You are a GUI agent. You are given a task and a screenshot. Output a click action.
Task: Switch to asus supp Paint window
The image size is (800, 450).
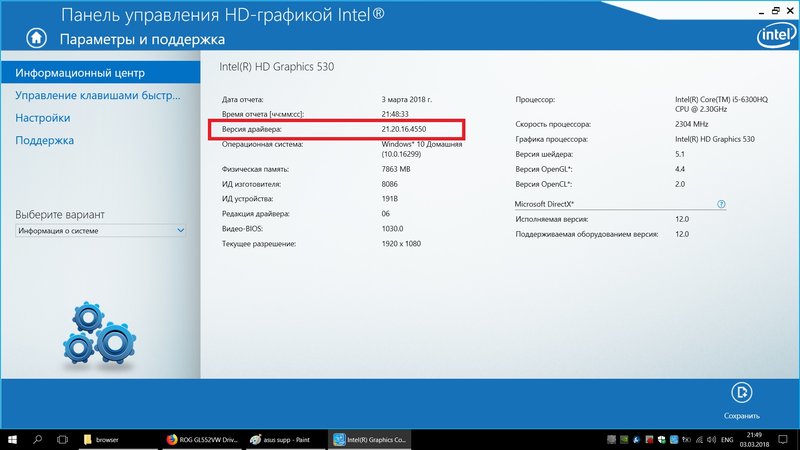(286, 440)
